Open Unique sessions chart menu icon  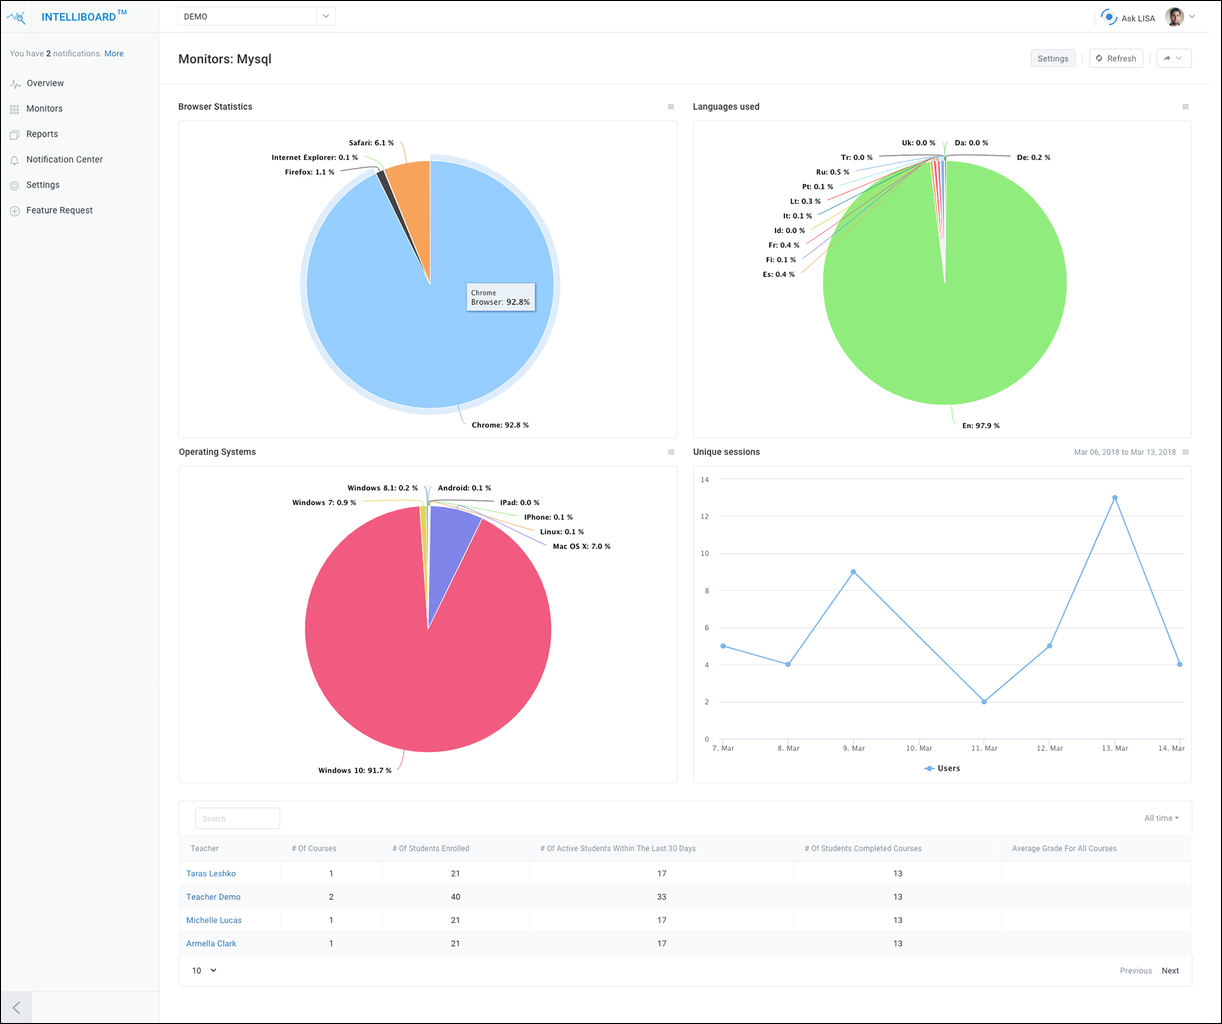(x=1185, y=452)
